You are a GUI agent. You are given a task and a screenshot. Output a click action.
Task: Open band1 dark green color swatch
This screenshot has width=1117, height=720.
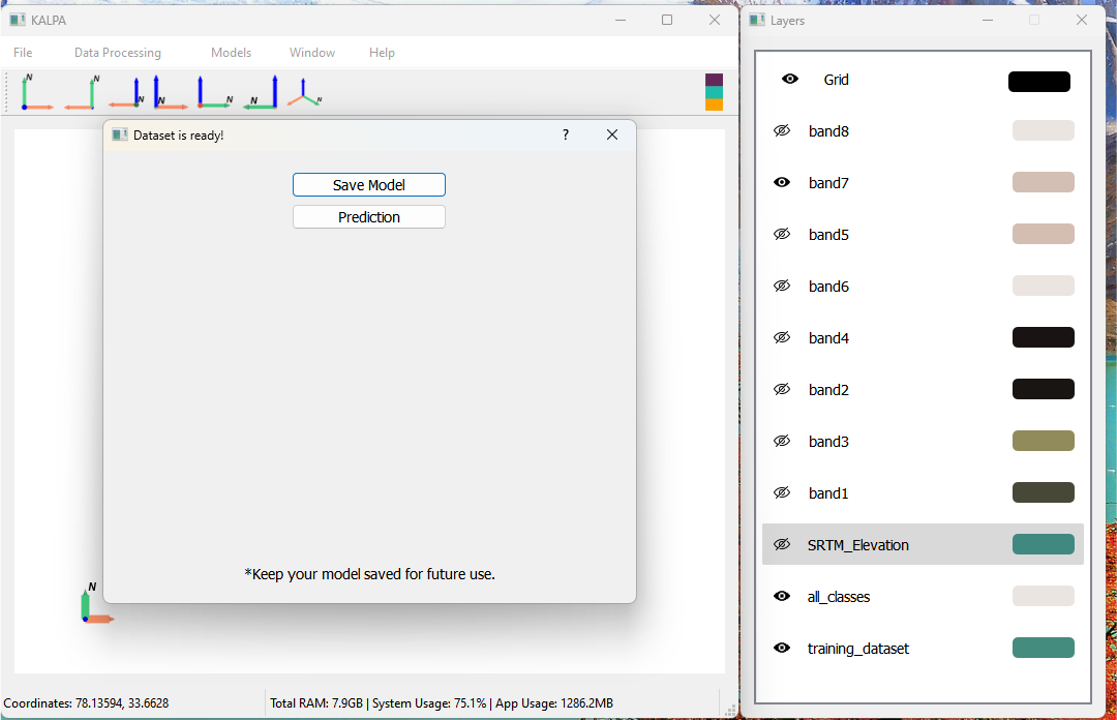click(1043, 492)
